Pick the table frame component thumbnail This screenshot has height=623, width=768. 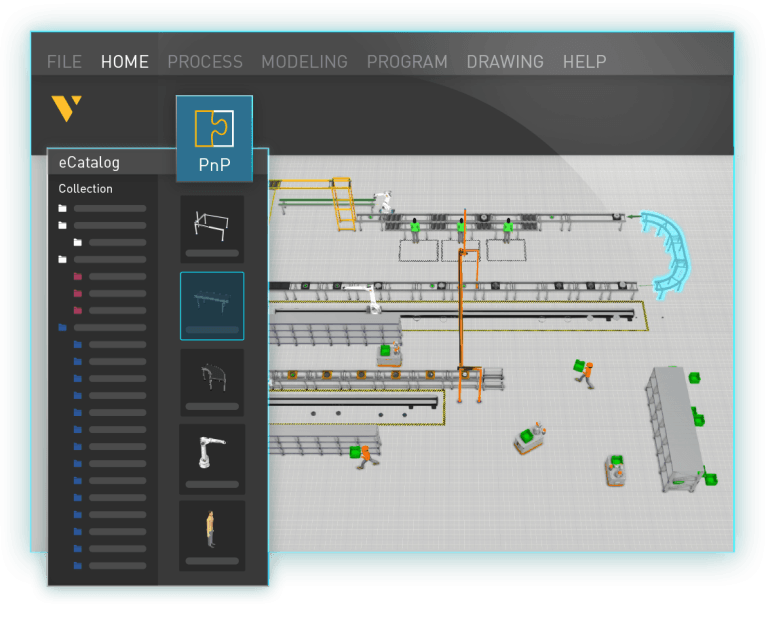coord(212,224)
